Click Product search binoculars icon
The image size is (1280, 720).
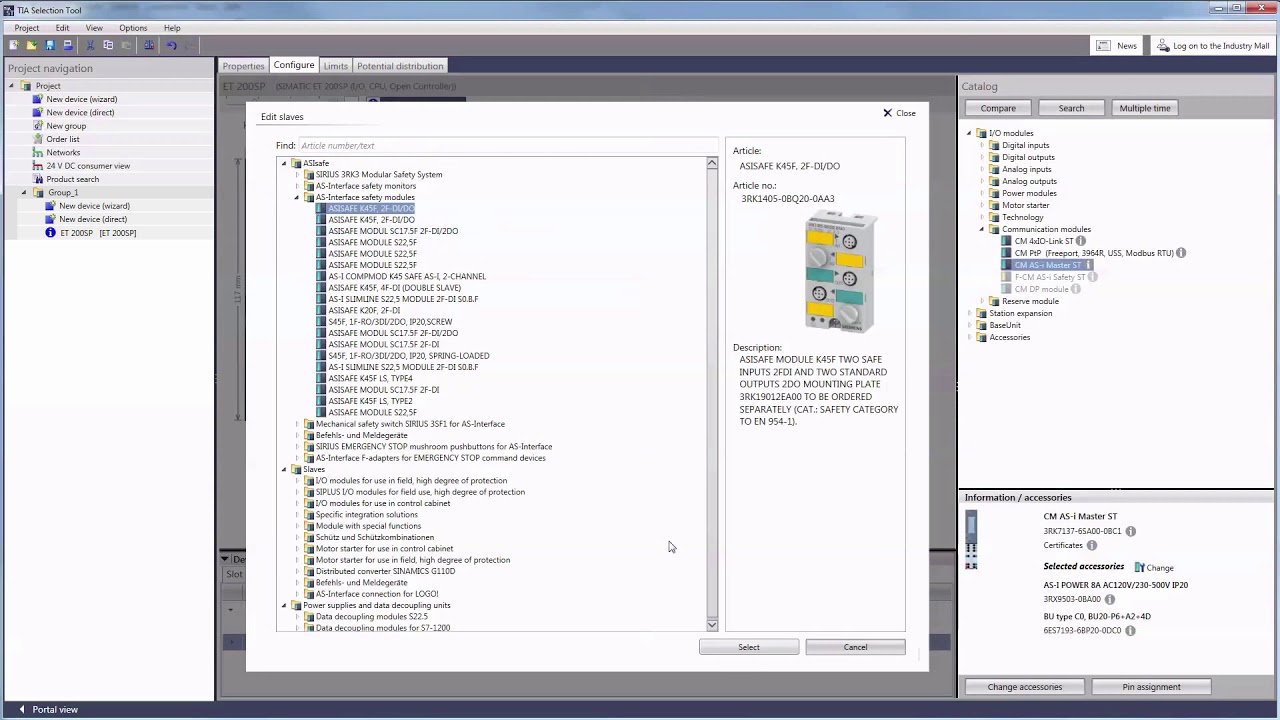point(38,179)
